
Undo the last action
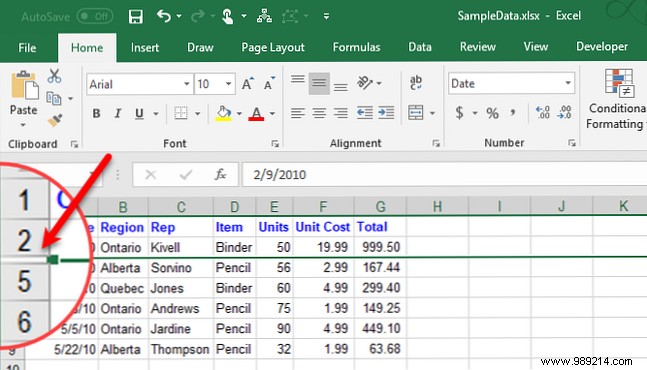(164, 16)
